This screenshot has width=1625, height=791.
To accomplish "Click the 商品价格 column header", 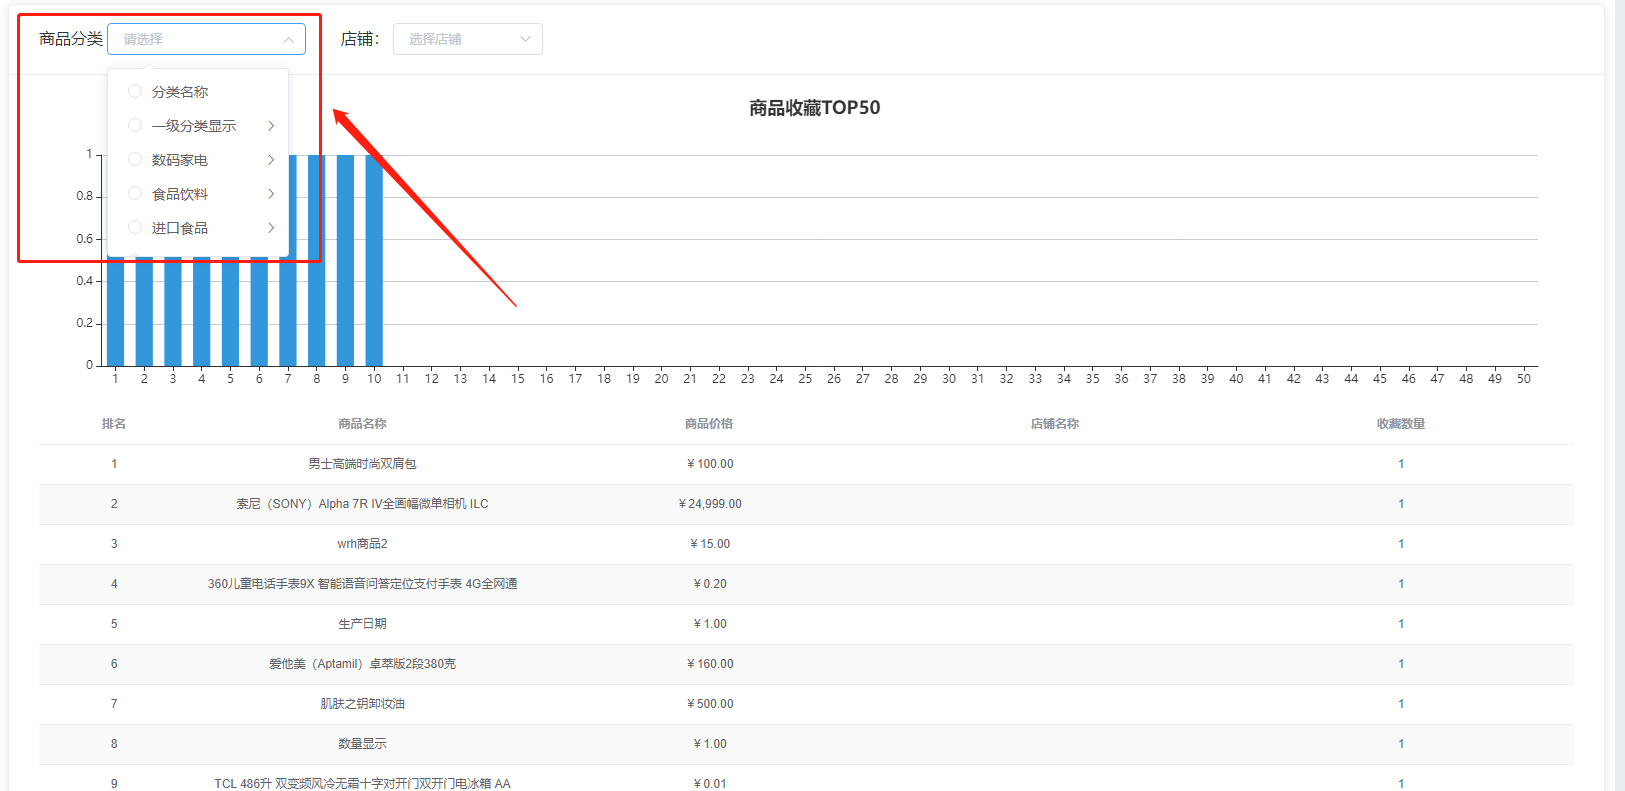I will tap(709, 424).
